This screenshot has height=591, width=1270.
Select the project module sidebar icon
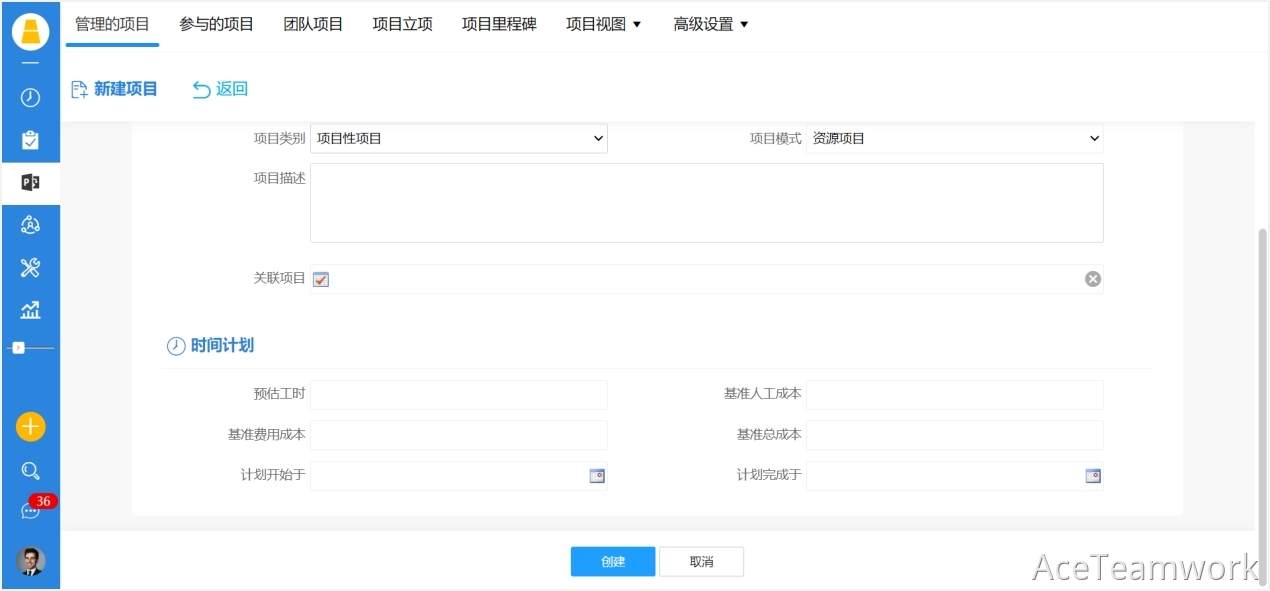30,182
